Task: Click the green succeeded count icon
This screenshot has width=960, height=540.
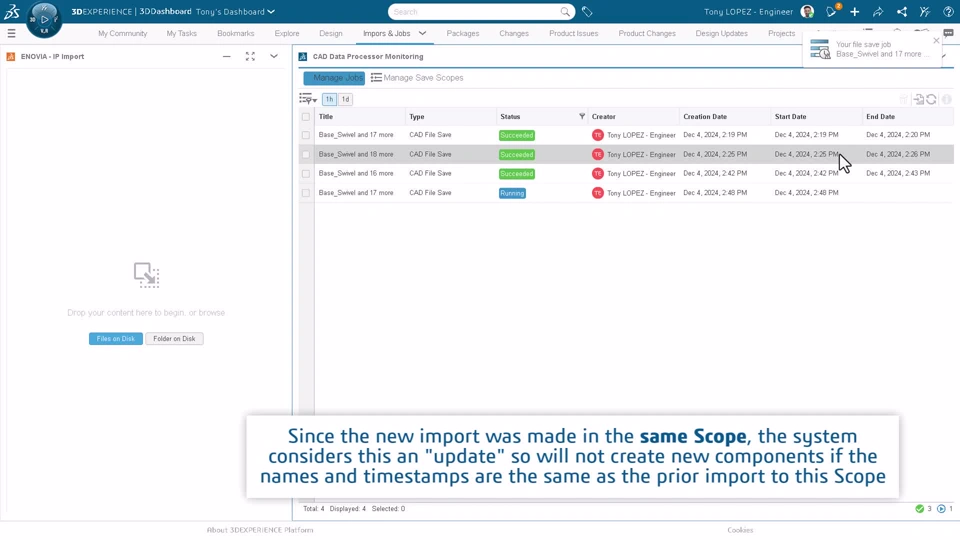Action: [920, 509]
